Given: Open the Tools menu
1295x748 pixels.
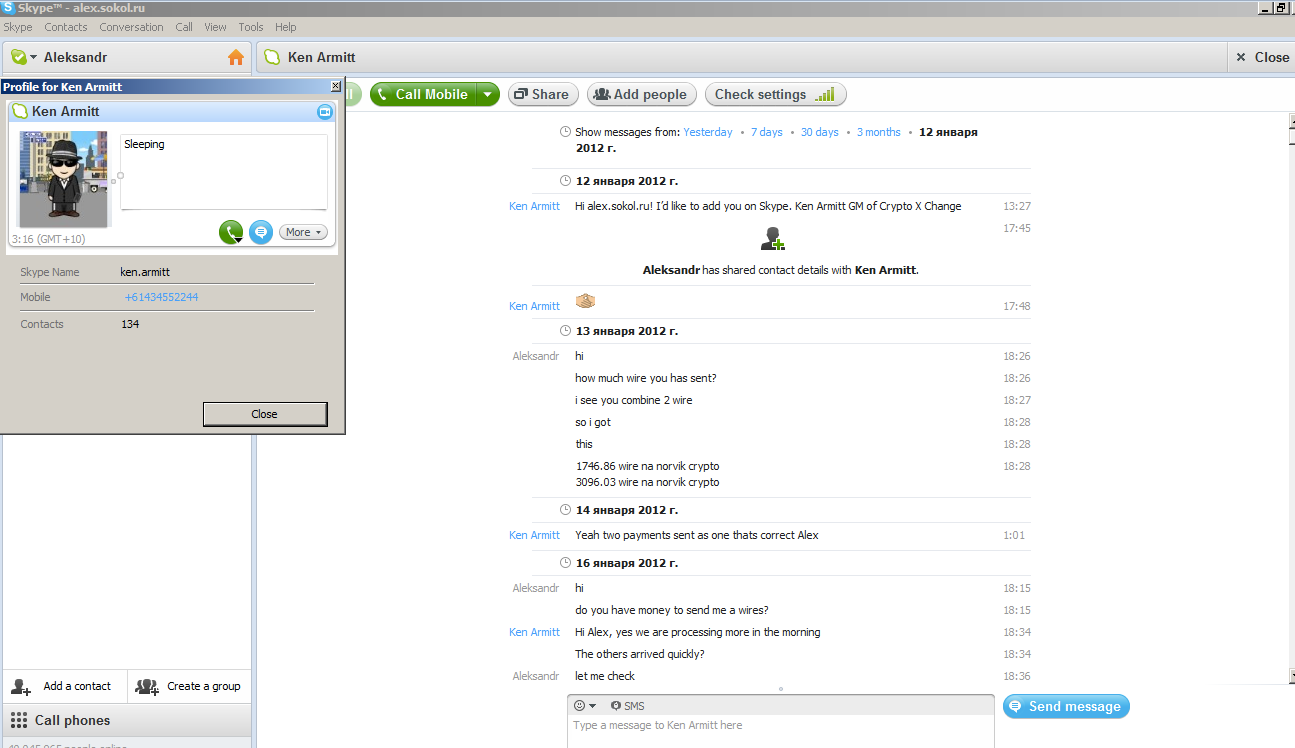Looking at the screenshot, I should point(251,27).
